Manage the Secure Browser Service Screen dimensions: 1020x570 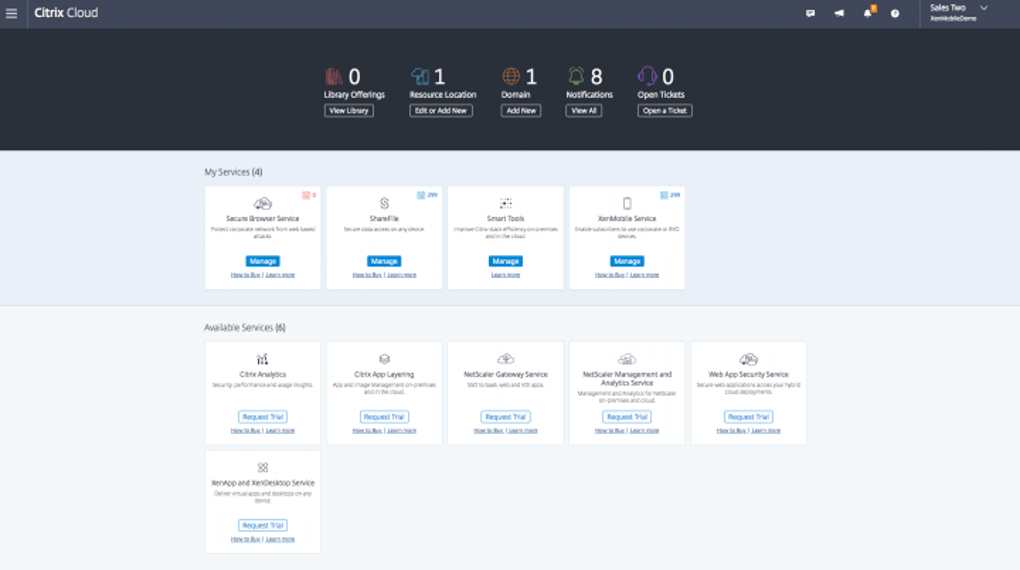tap(263, 261)
